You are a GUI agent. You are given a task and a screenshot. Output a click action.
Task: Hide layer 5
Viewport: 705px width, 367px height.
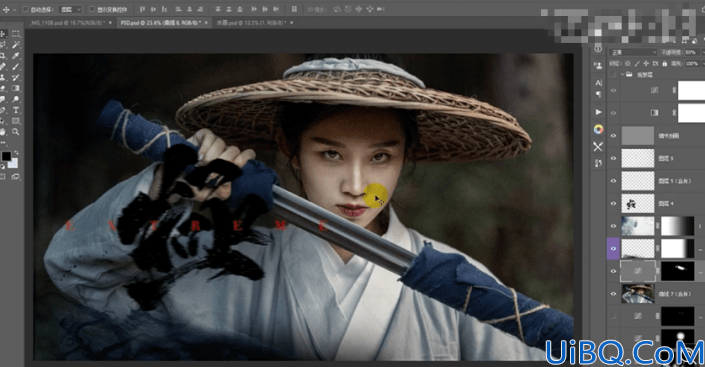pos(613,158)
